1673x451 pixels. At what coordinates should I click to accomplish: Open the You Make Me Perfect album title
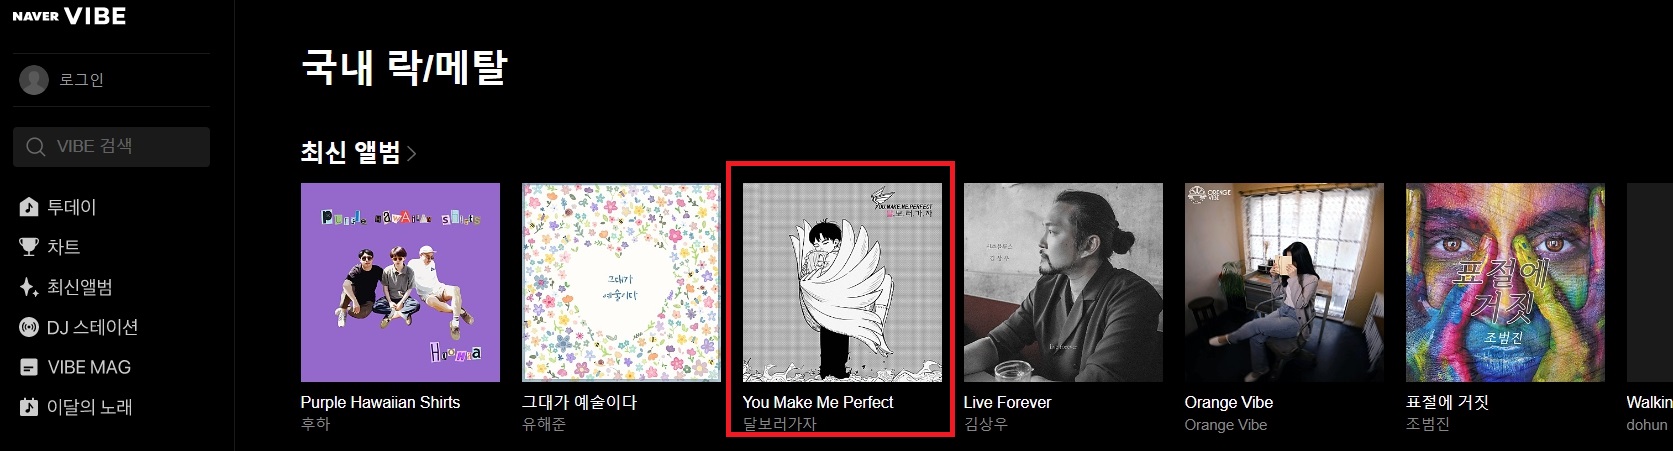(818, 402)
